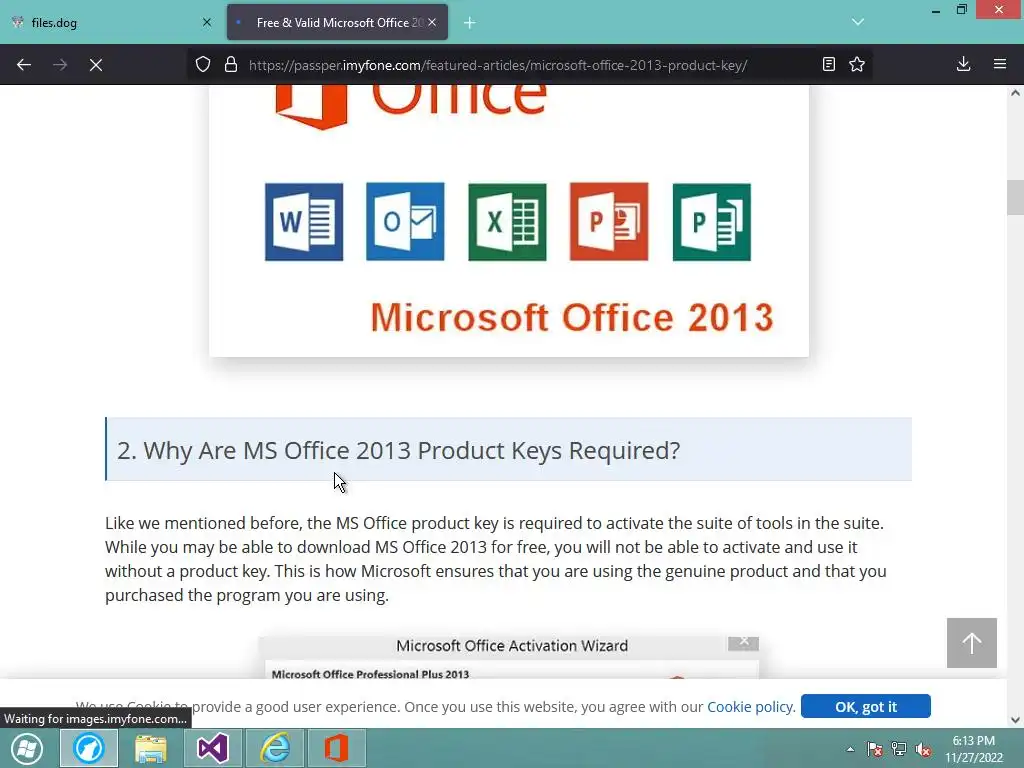The height and width of the screenshot is (768, 1024).
Task: Expand the list all tabs chevron
Action: pyautogui.click(x=858, y=22)
